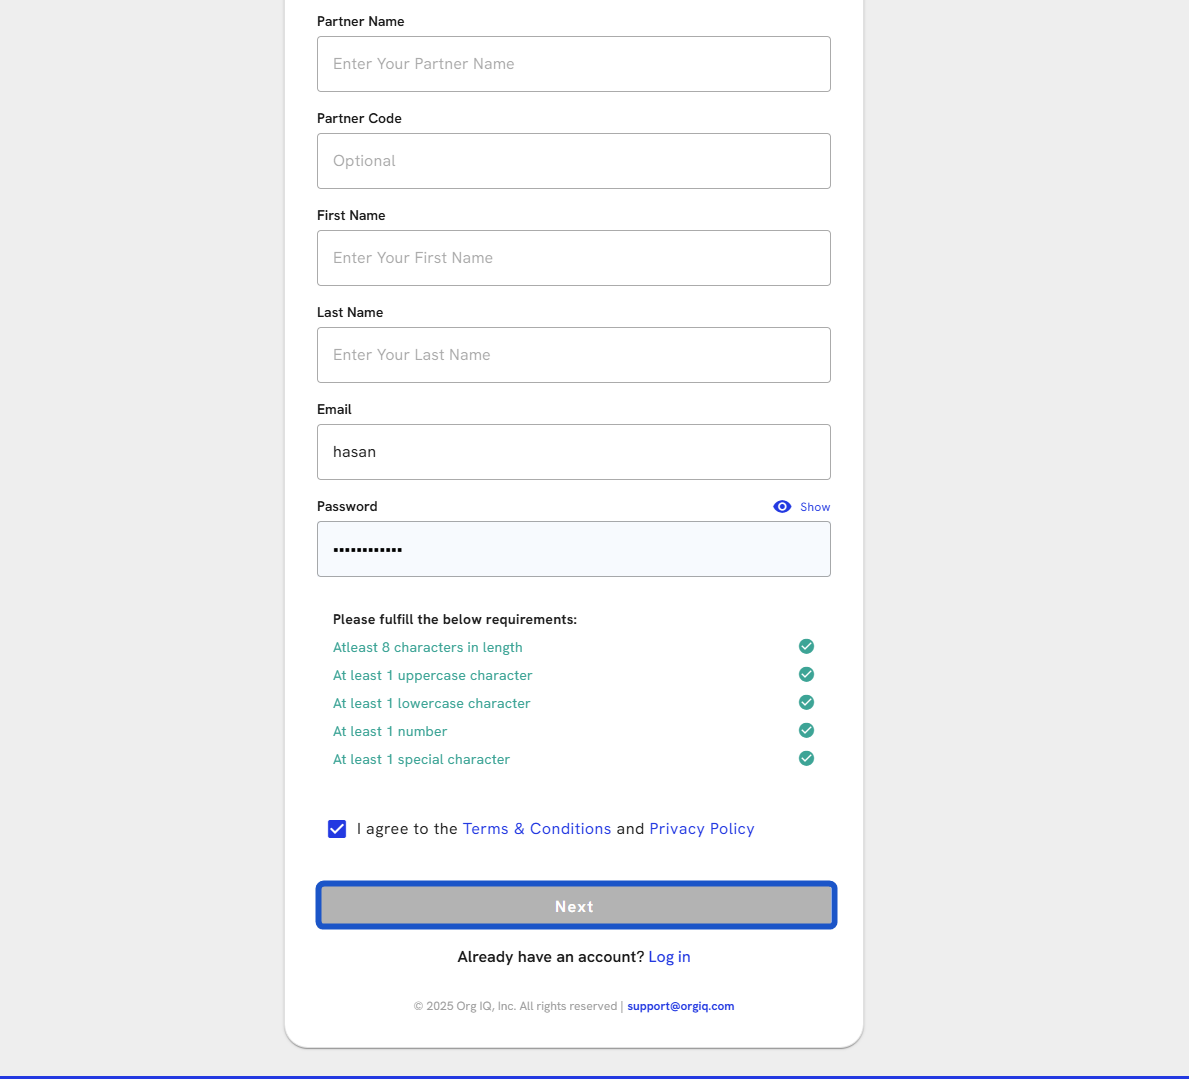The width and height of the screenshot is (1189, 1079).
Task: Open the Terms & Conditions link
Action: [x=536, y=829]
